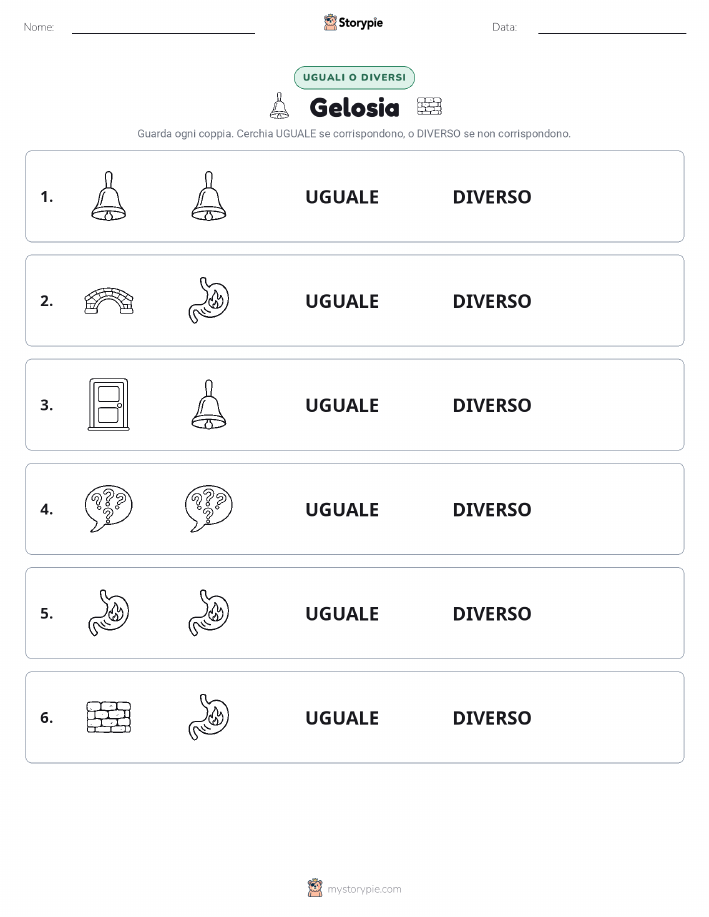Click the bell icon in row 3

[x=209, y=405]
